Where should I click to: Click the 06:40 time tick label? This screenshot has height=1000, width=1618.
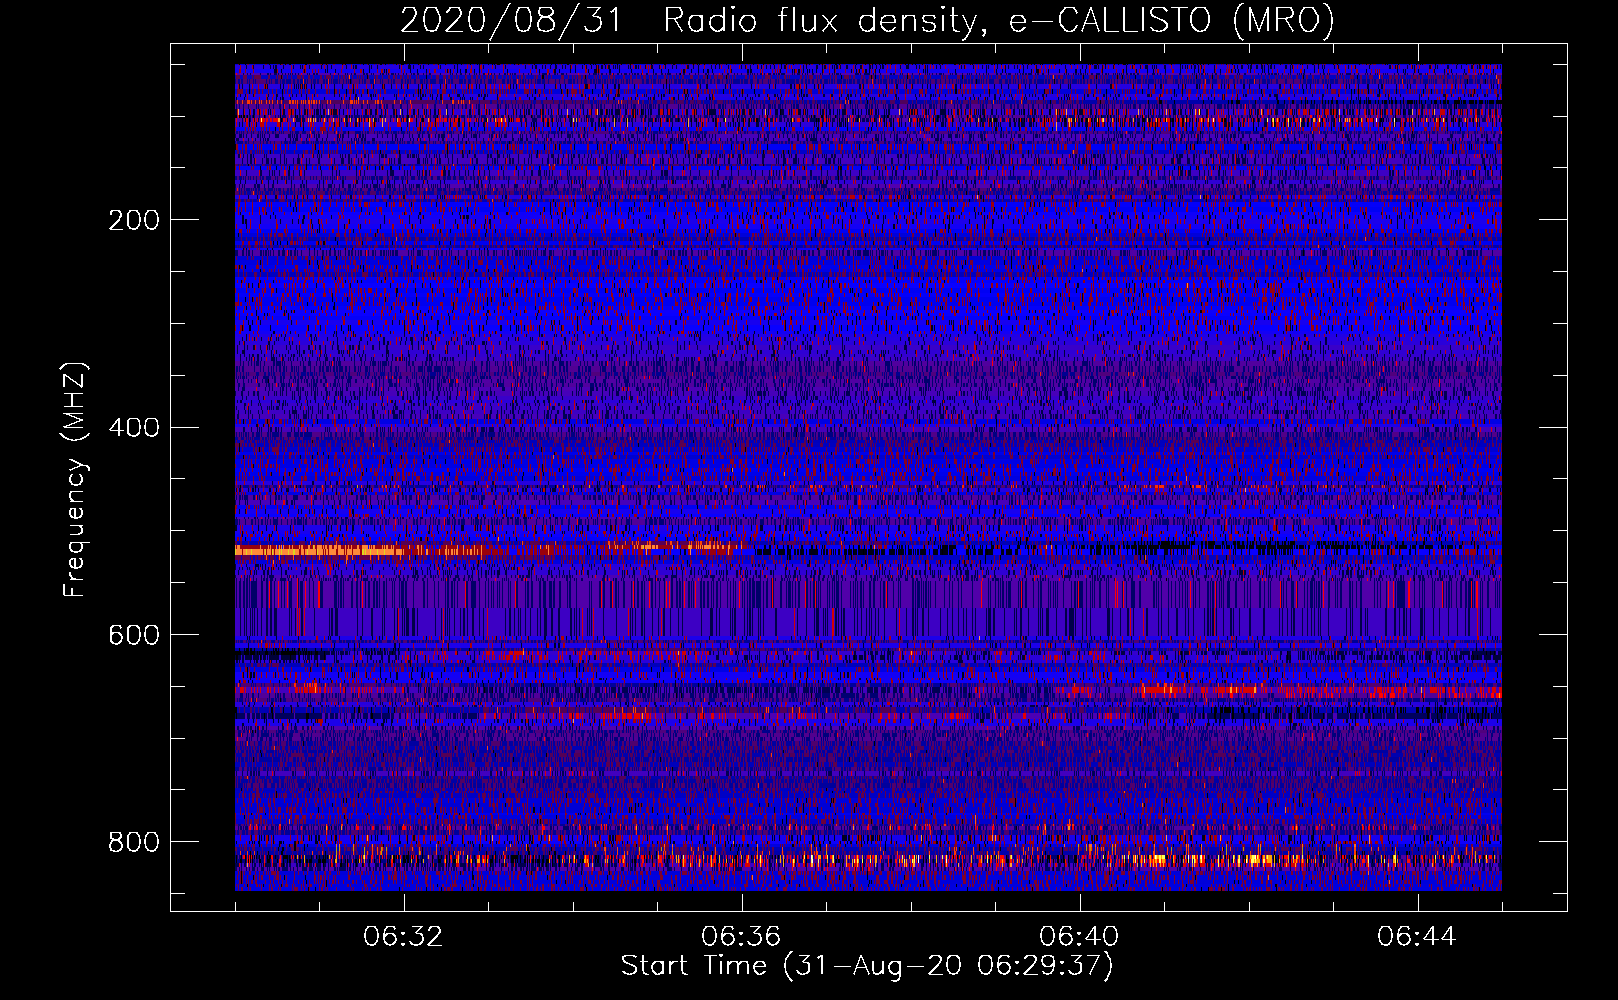point(1079,937)
